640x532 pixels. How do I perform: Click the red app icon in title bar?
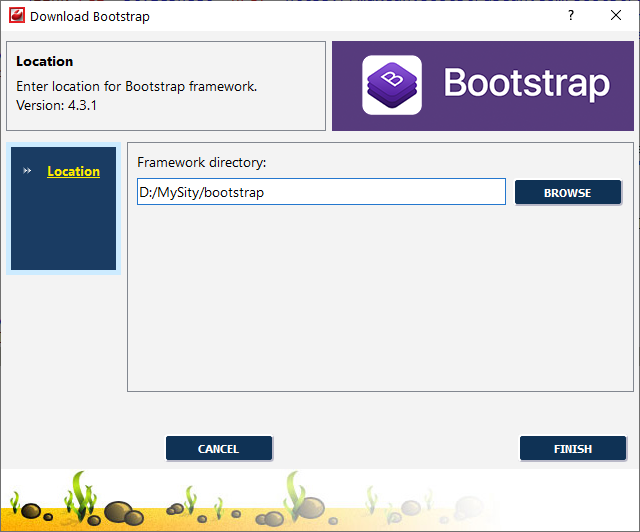[x=17, y=16]
